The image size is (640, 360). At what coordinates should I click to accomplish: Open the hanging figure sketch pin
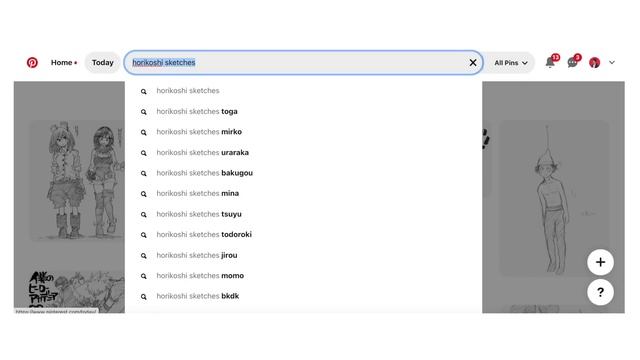pyautogui.click(x=554, y=198)
